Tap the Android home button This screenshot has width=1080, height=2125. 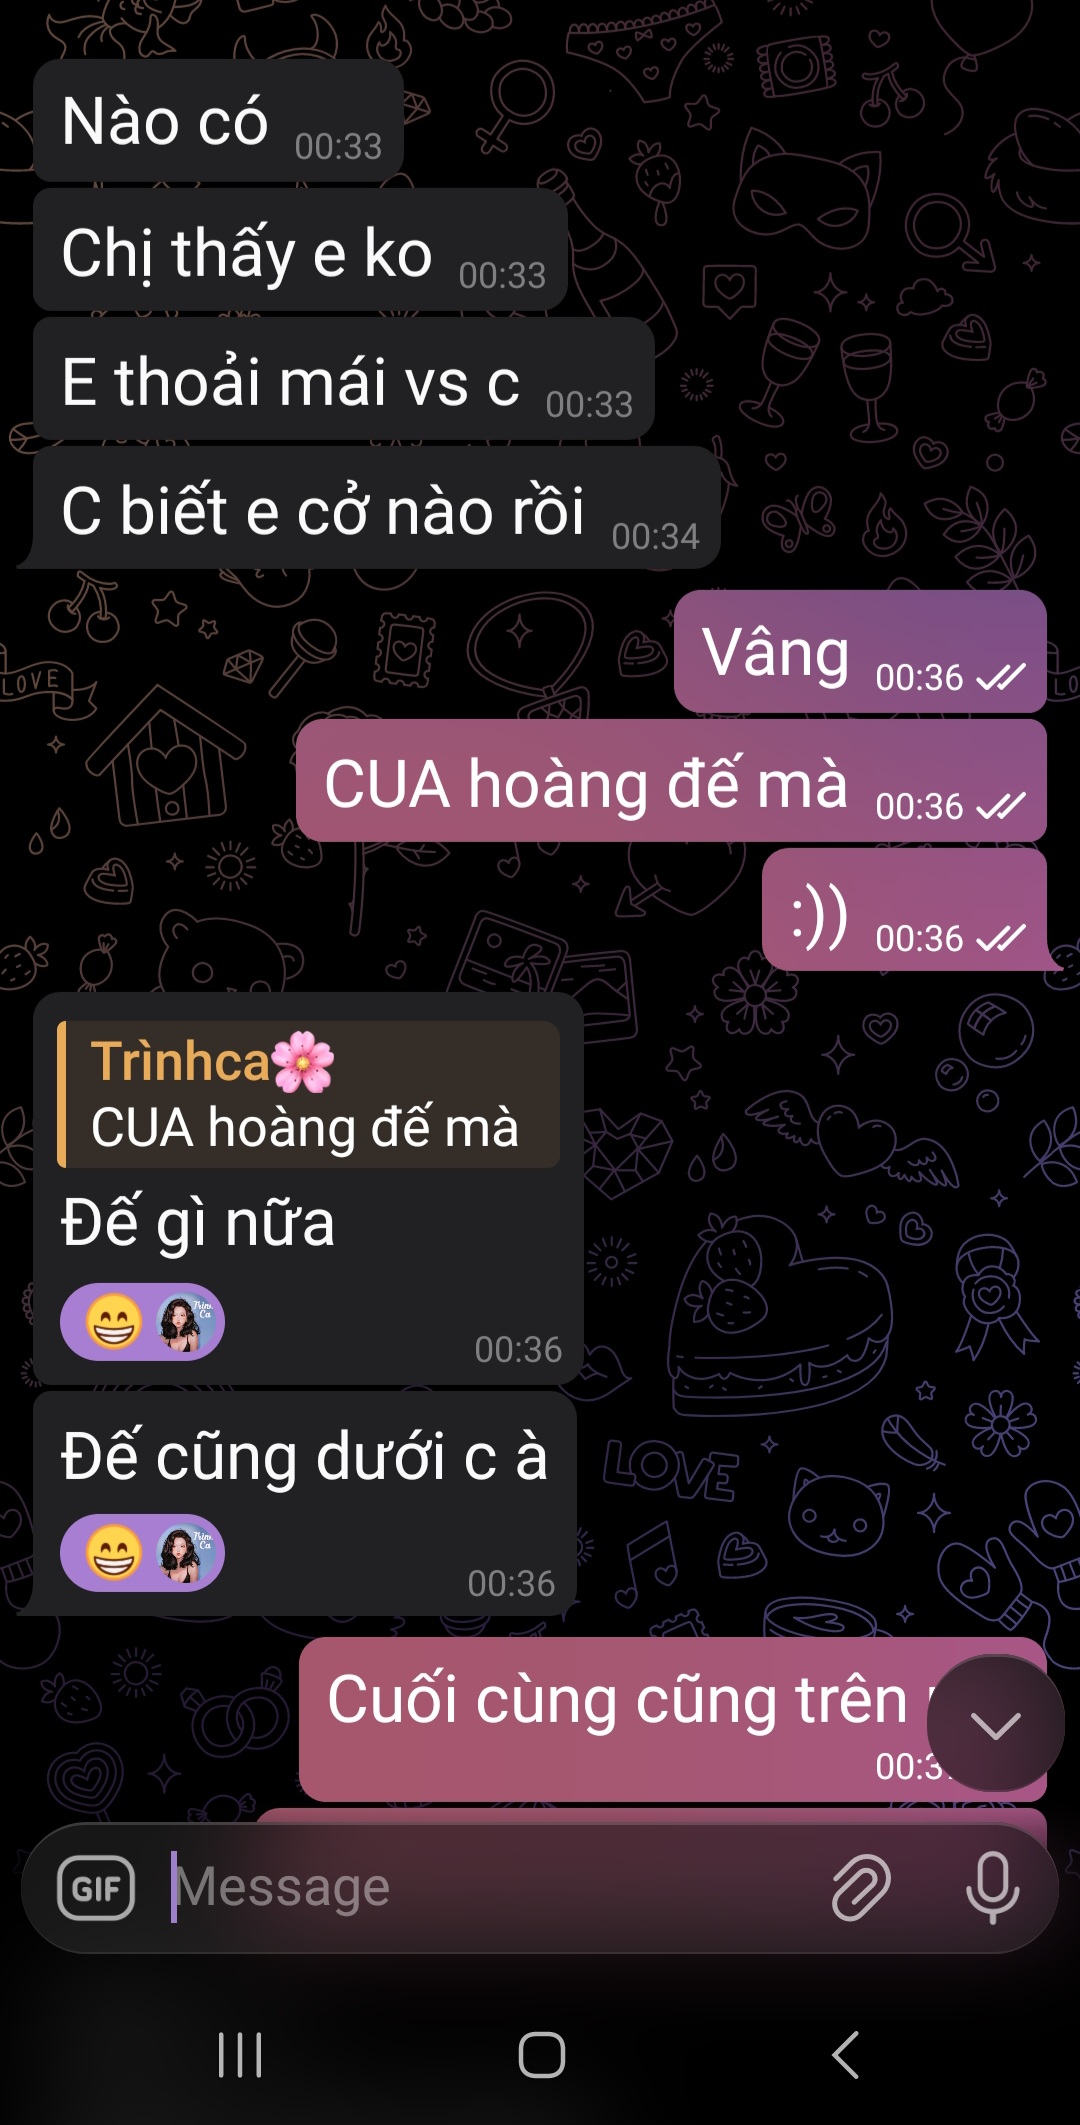tap(541, 2055)
